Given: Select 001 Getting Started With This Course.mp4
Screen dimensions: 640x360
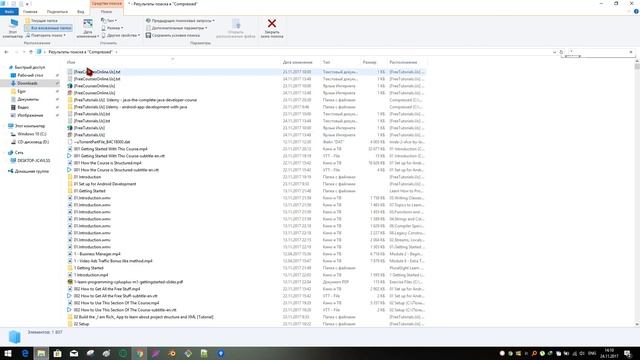Looking at the screenshot, I should click(110, 149).
